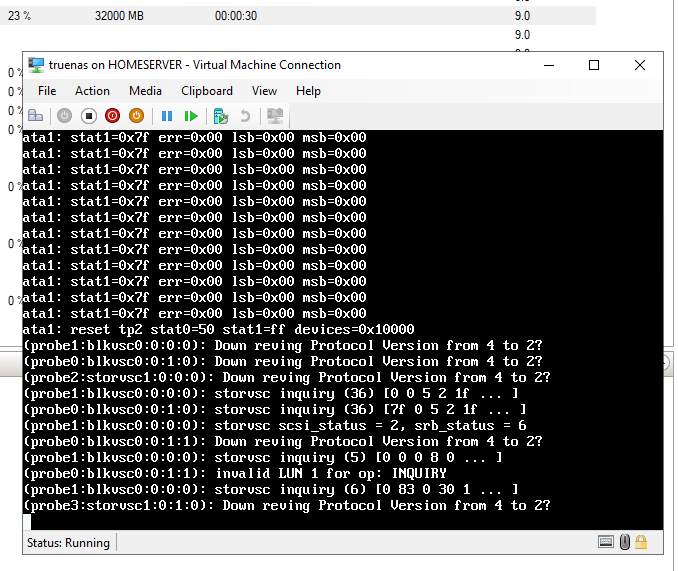Click the 'storvsc inquiry (5)' console line
Image resolution: width=678 pixels, height=571 pixels.
point(262,457)
